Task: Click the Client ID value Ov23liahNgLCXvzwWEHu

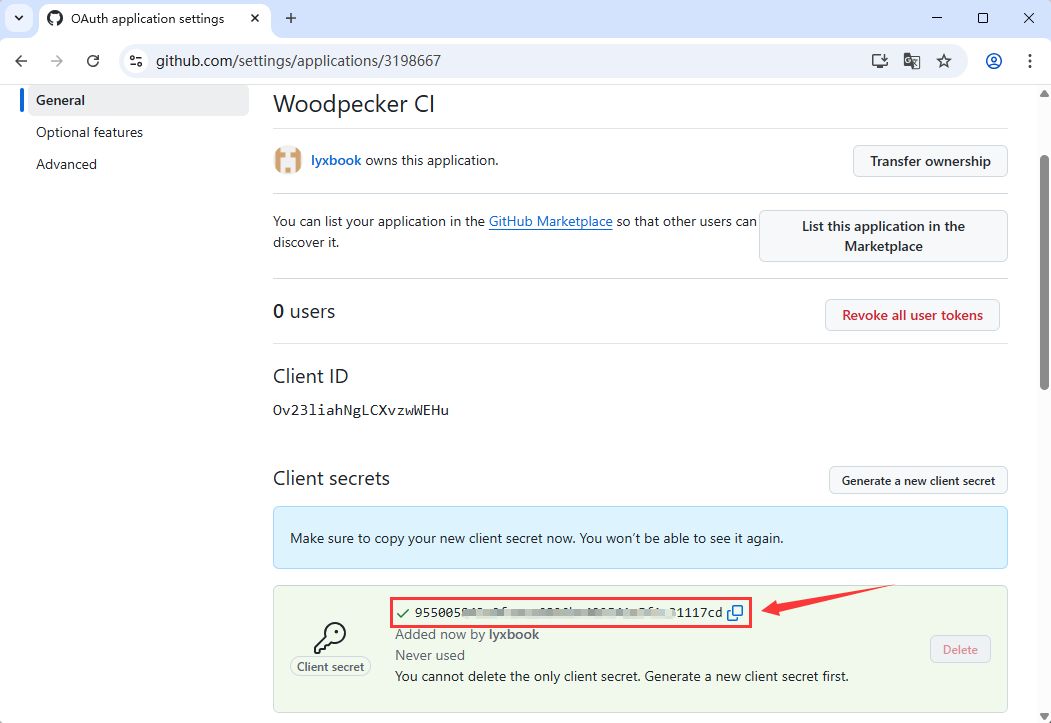Action: tap(361, 410)
